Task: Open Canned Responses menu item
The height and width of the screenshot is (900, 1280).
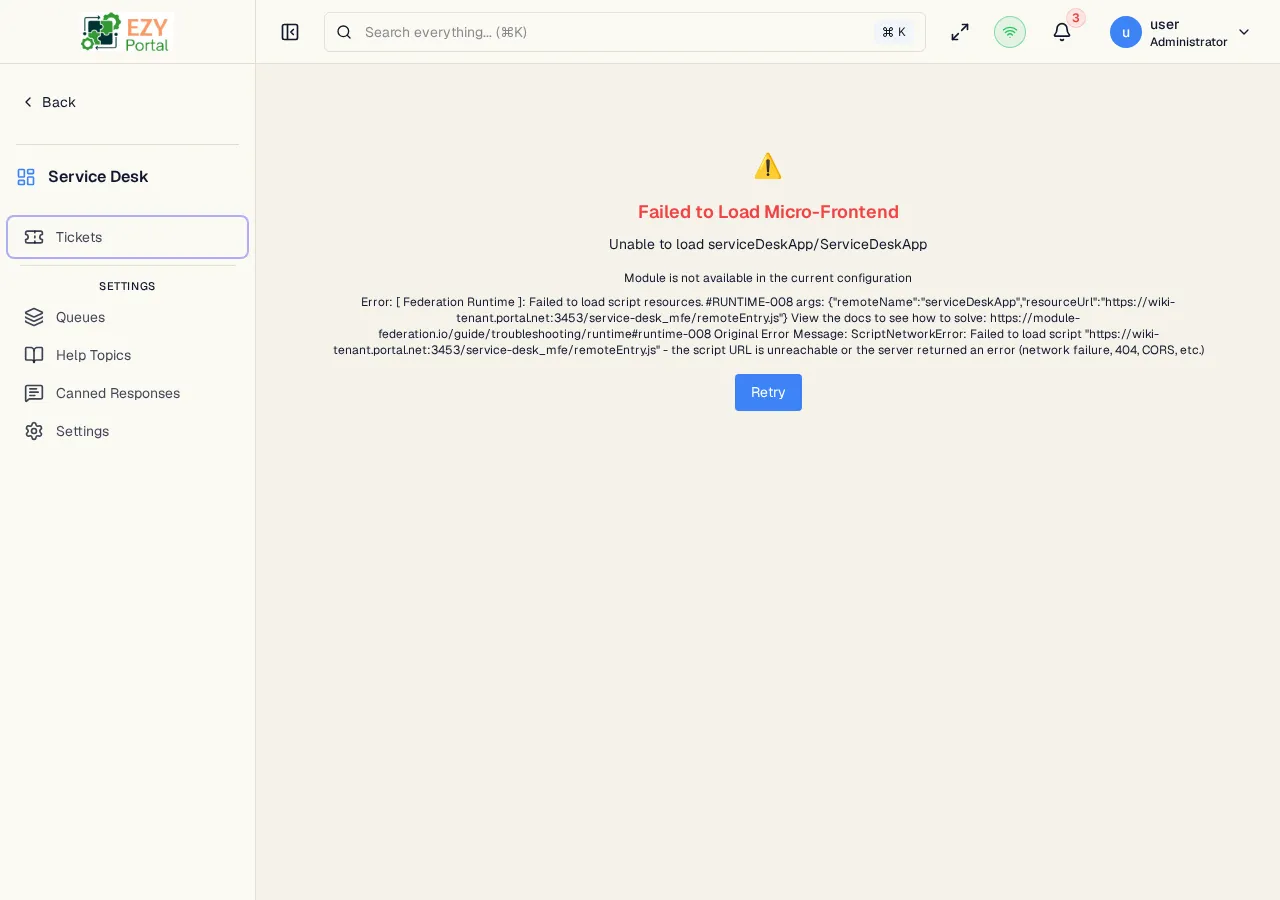Action: [x=128, y=393]
